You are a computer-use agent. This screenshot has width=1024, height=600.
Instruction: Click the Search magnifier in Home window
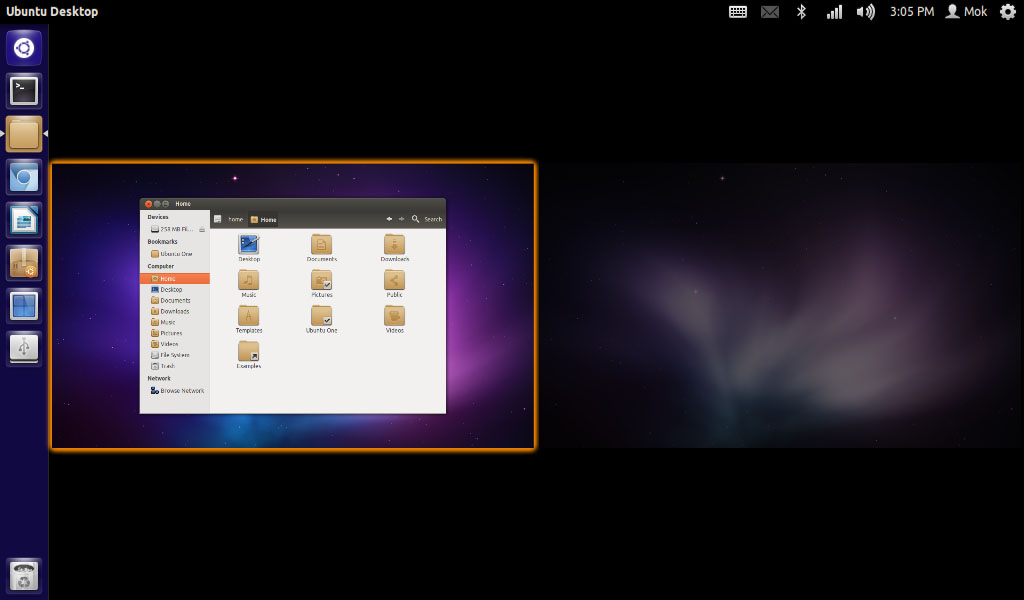tap(415, 219)
